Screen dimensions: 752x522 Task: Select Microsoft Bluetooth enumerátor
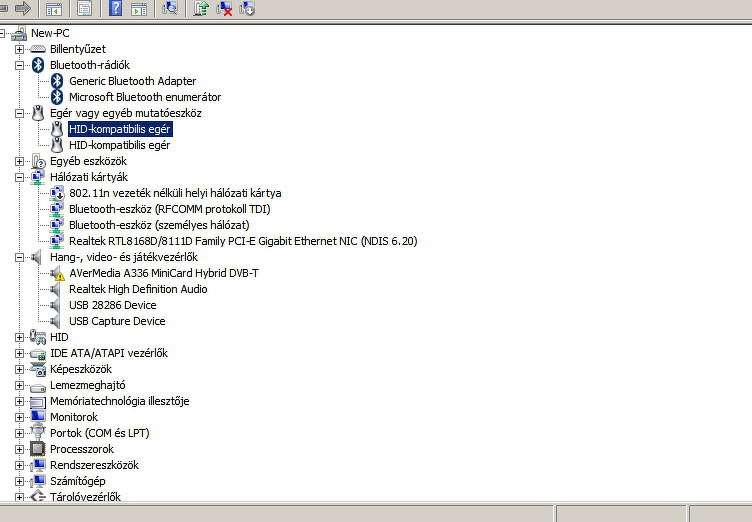click(145, 97)
